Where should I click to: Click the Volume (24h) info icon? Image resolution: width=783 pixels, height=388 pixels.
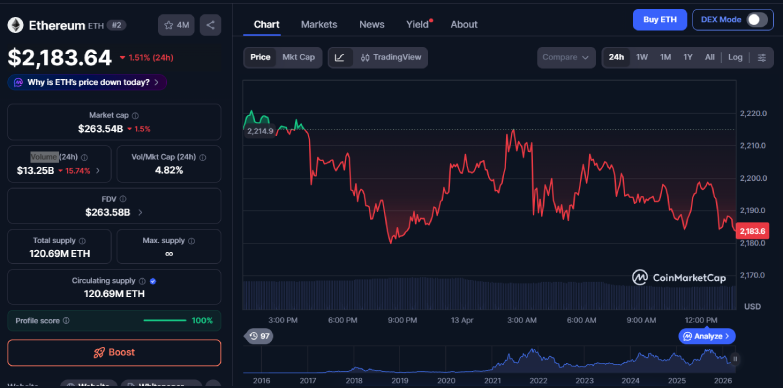point(84,157)
